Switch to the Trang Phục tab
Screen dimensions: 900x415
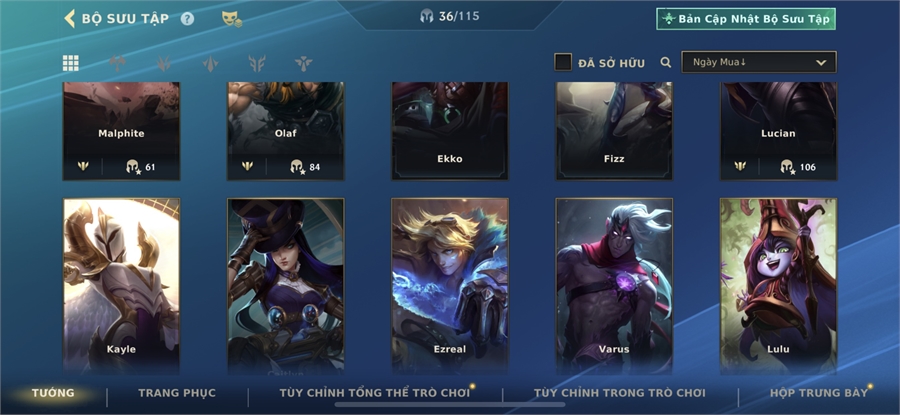177,393
